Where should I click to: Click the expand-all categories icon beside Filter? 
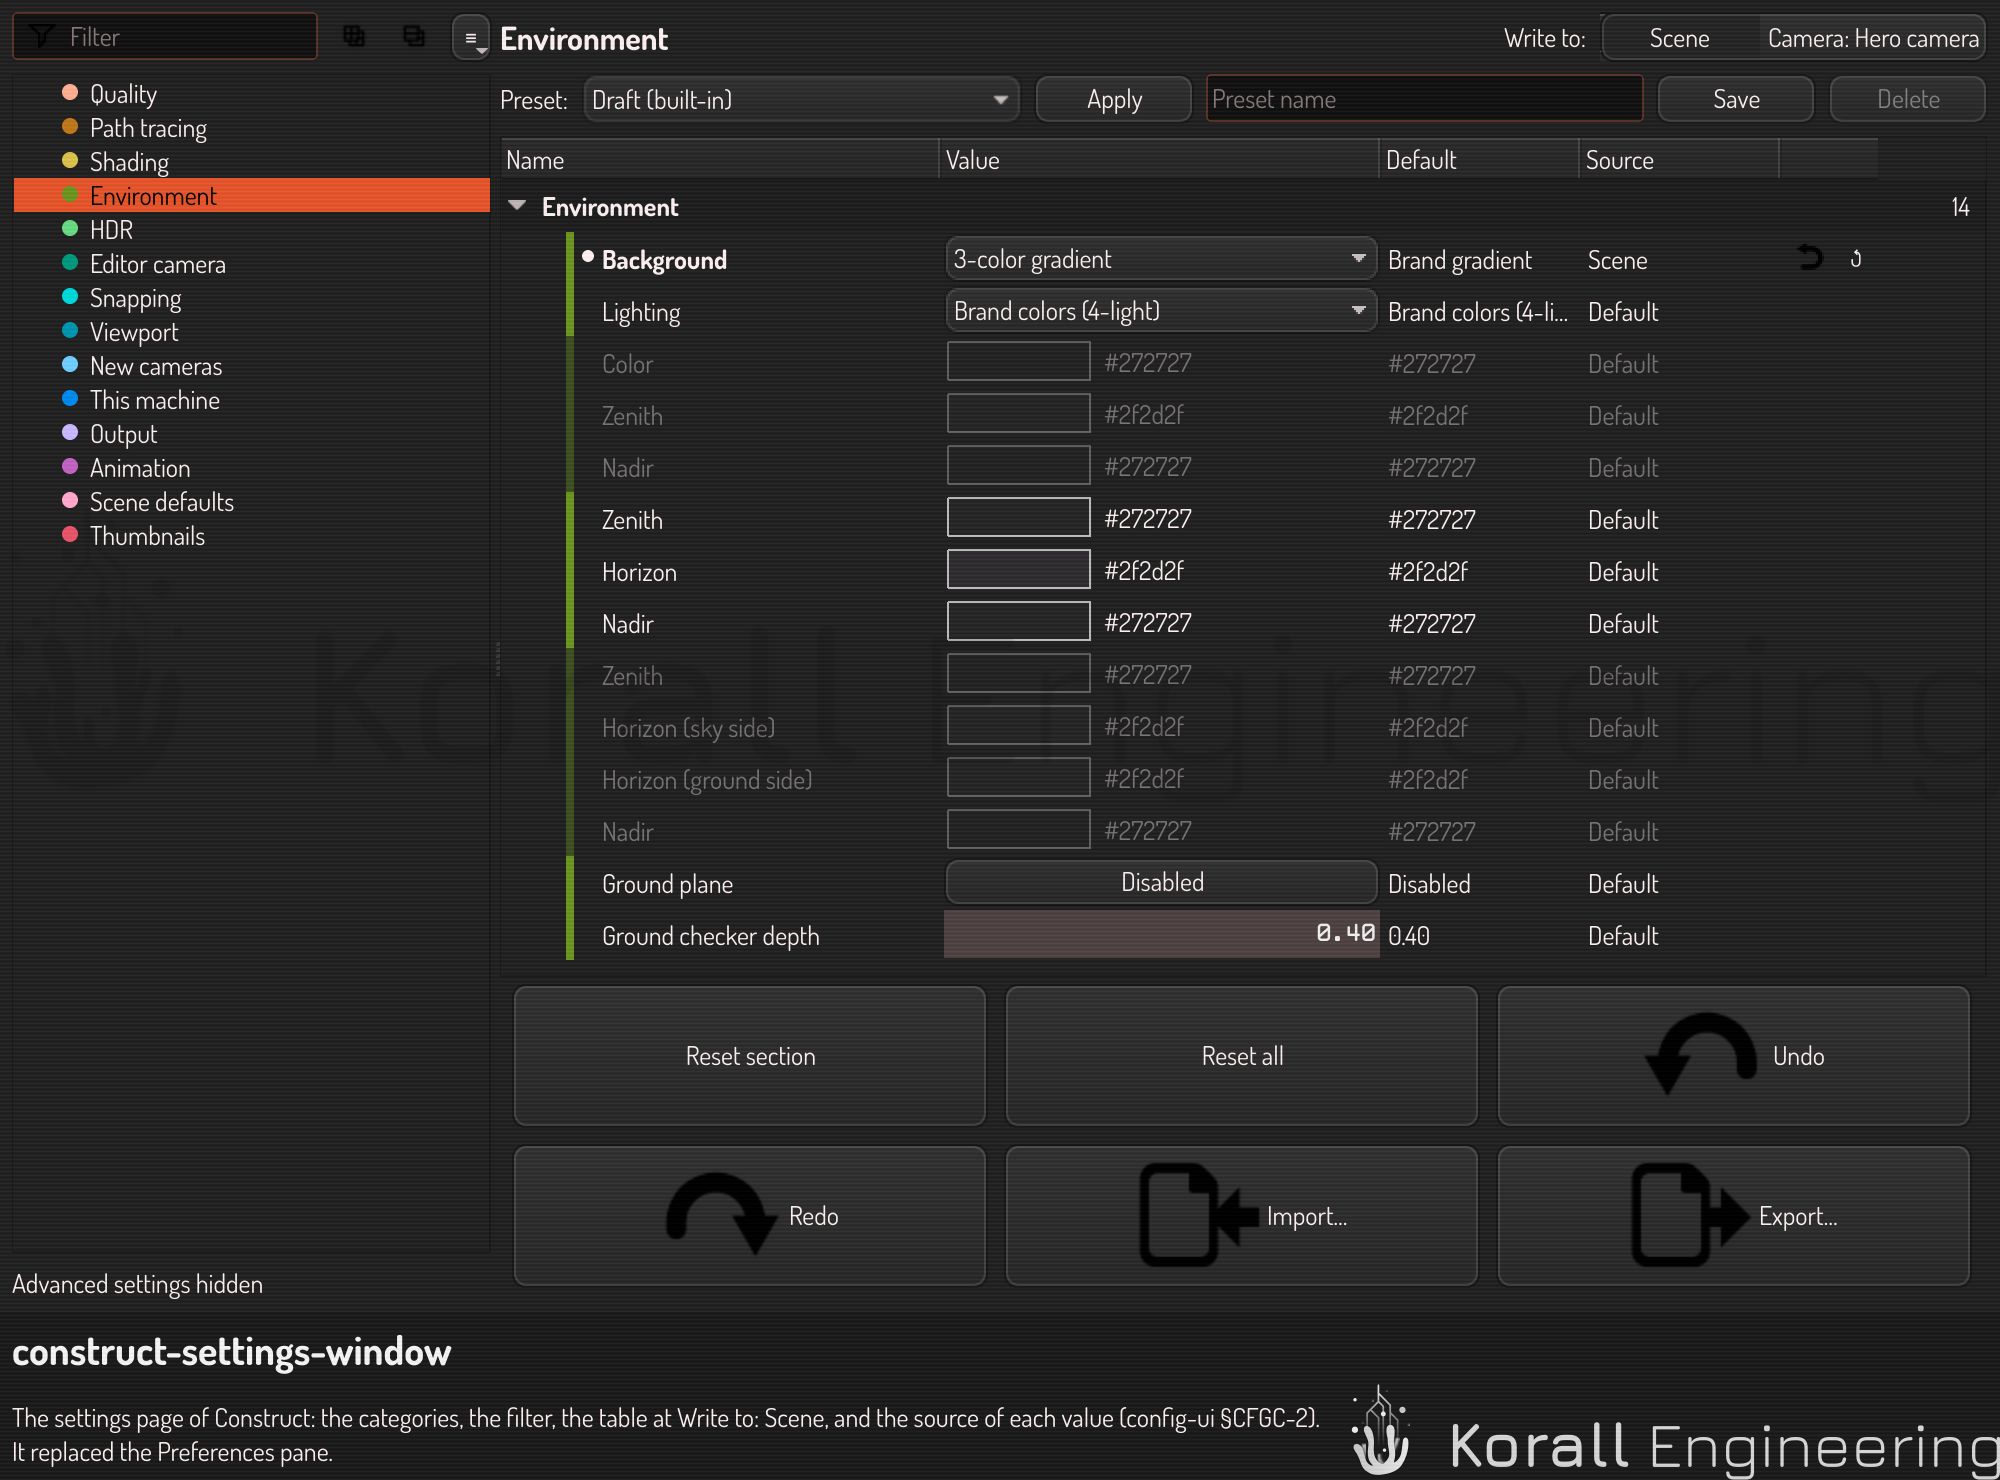[x=353, y=37]
